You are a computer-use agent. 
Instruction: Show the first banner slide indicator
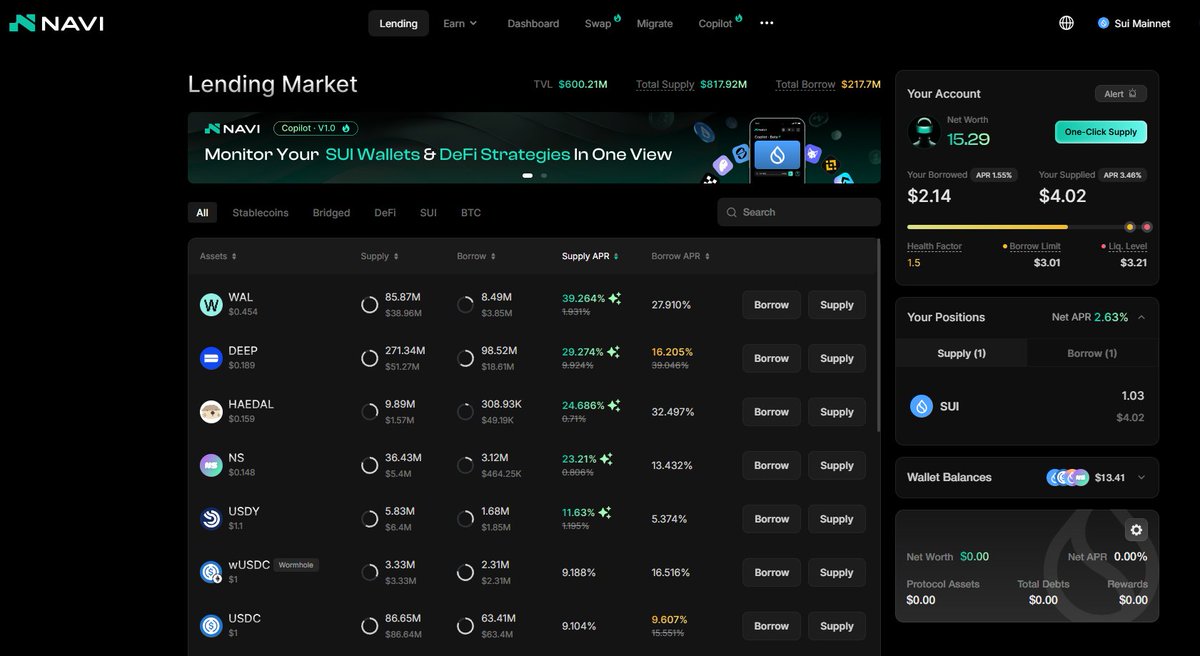pos(528,175)
